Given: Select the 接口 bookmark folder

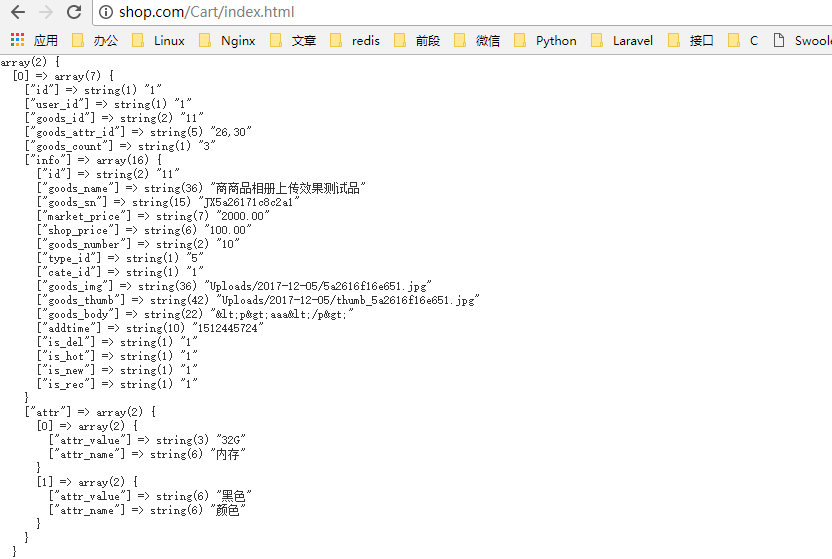Looking at the screenshot, I should pyautogui.click(x=691, y=41).
